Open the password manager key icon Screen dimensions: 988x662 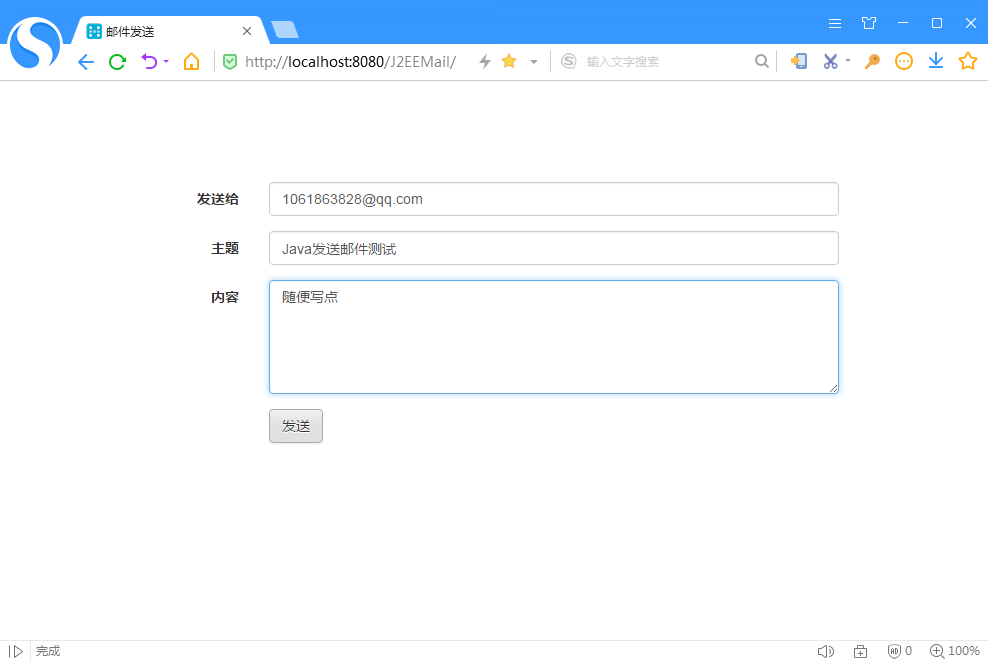pos(871,61)
